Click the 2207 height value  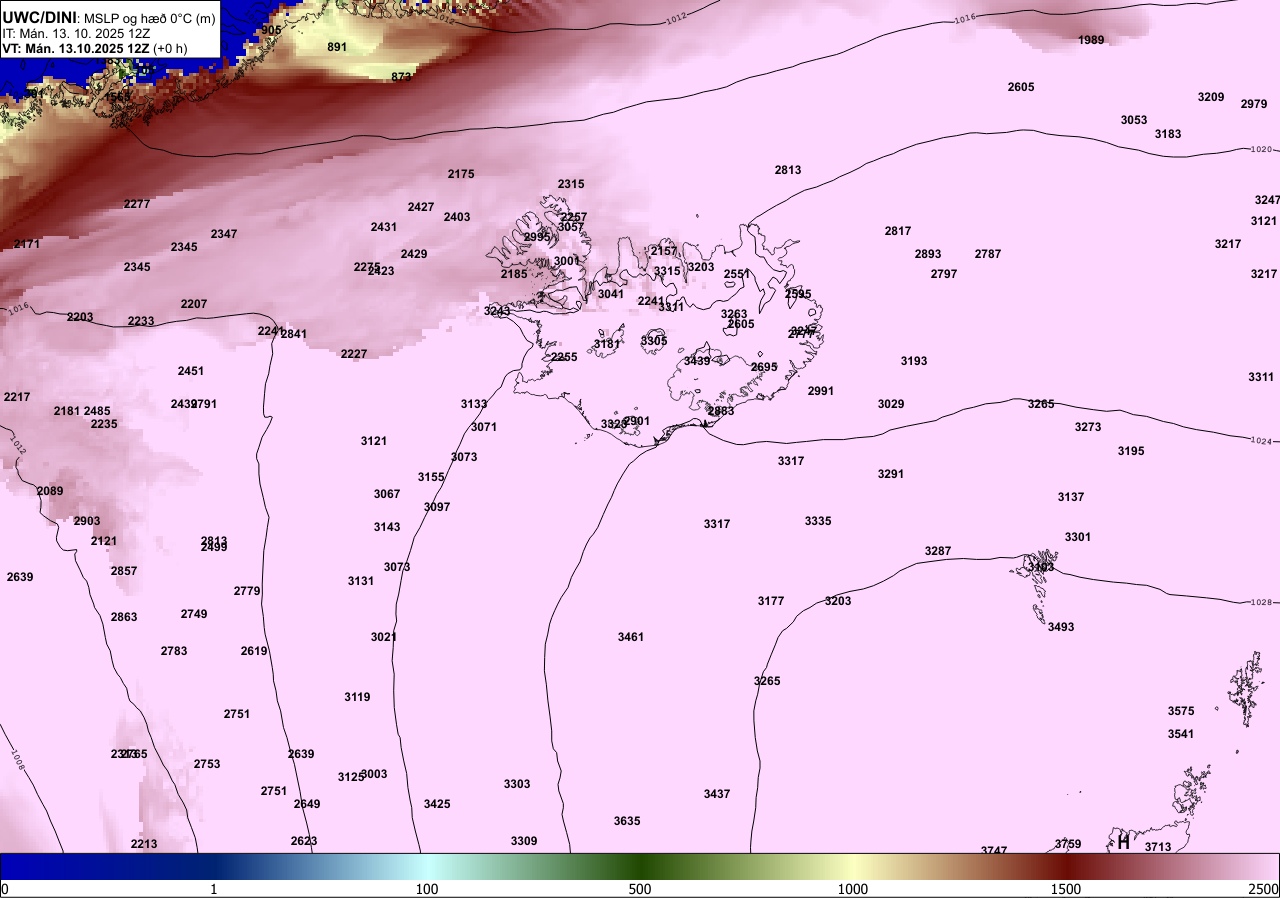pos(194,304)
